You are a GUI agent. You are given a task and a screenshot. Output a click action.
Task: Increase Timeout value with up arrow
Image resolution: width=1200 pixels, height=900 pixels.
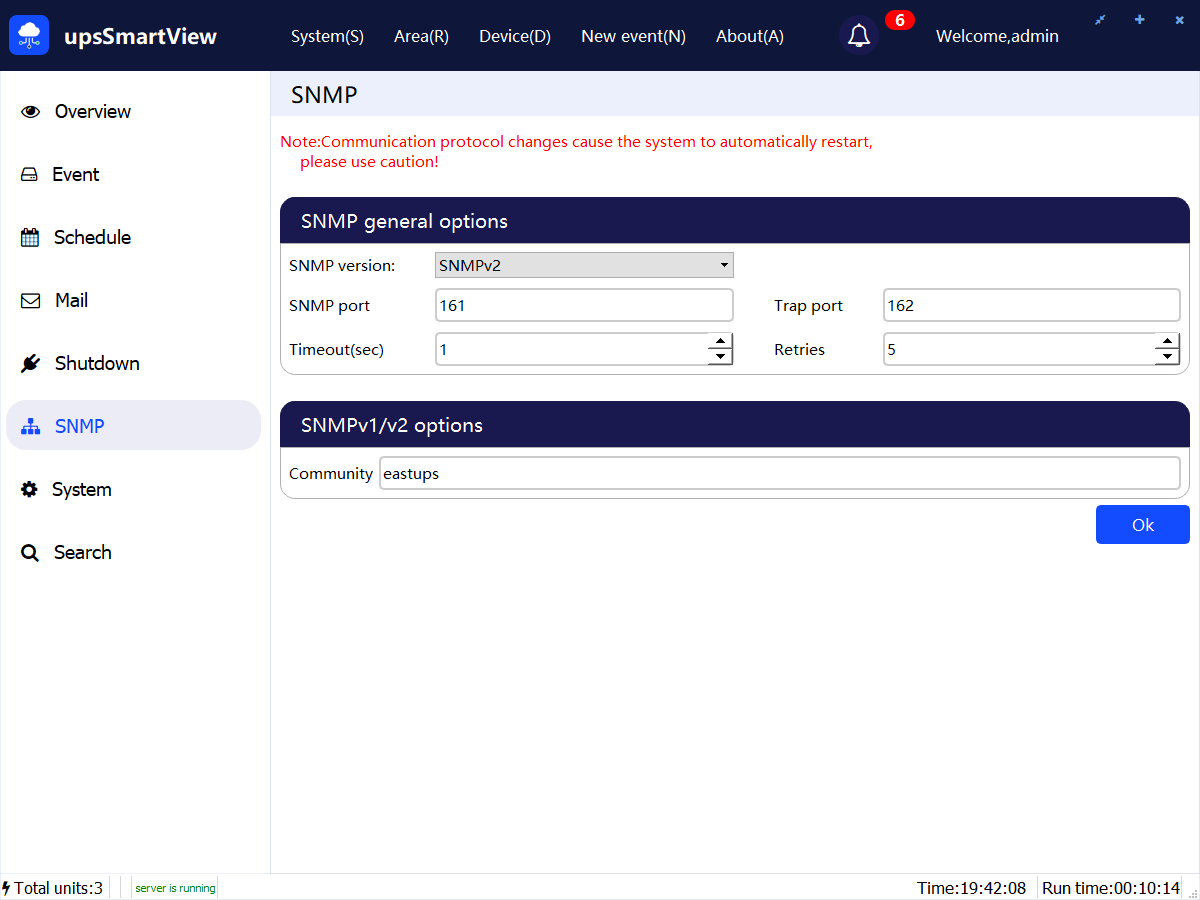720,342
